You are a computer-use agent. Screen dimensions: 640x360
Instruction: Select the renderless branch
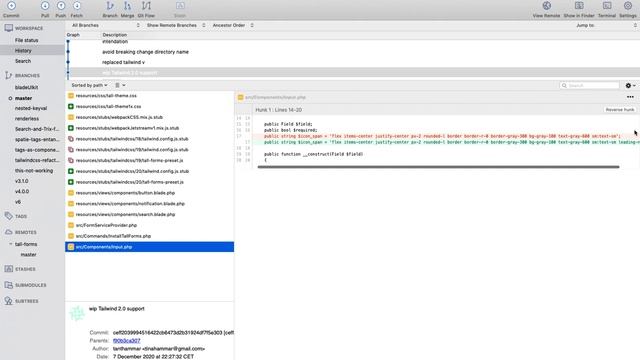(27, 119)
